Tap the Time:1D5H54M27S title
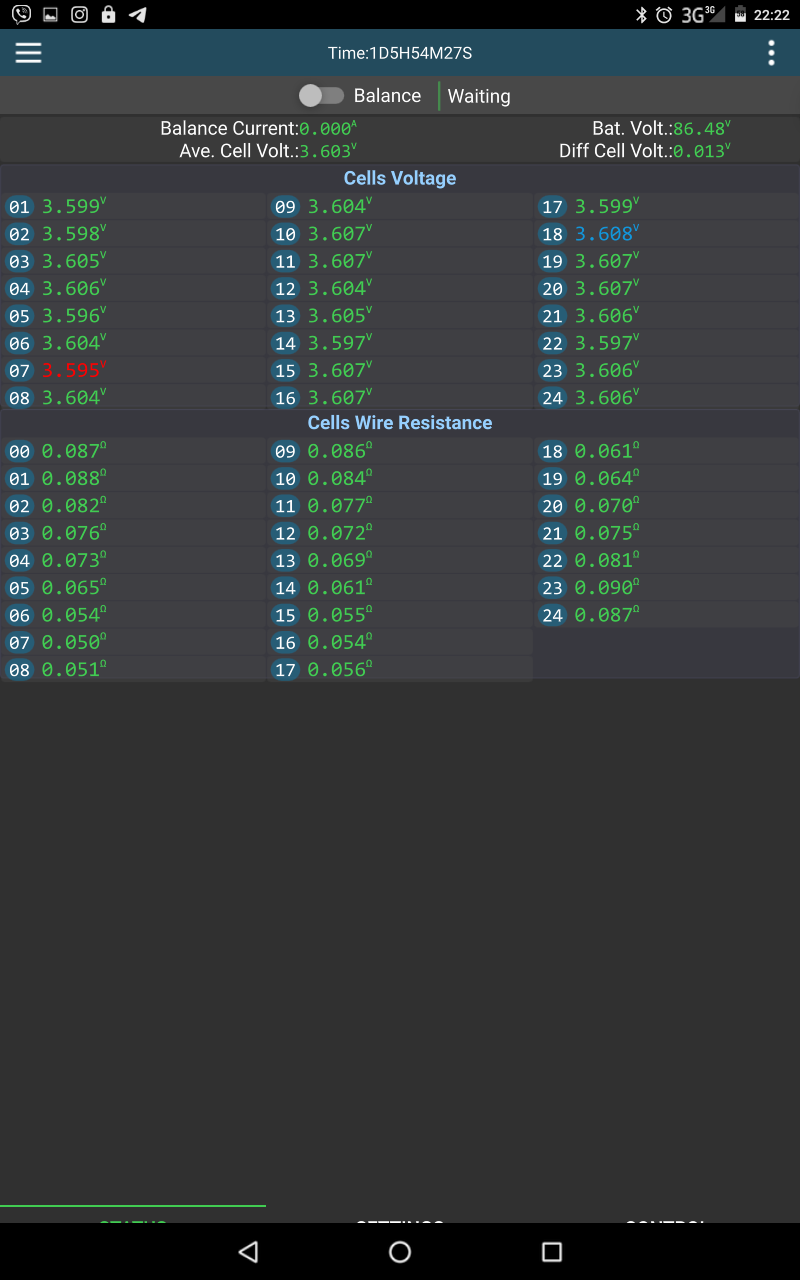Viewport: 800px width, 1280px height. [x=400, y=53]
